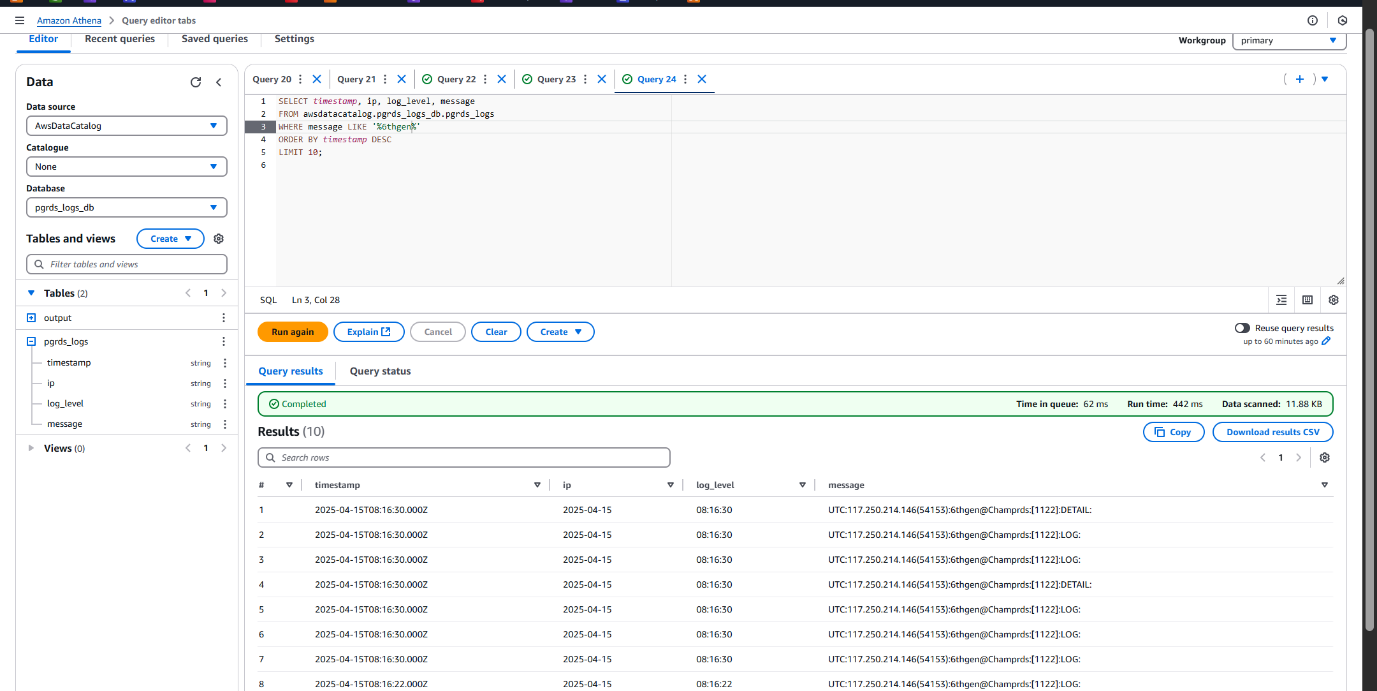Sort results by the ip column header
This screenshot has height=691, width=1377.
point(670,485)
